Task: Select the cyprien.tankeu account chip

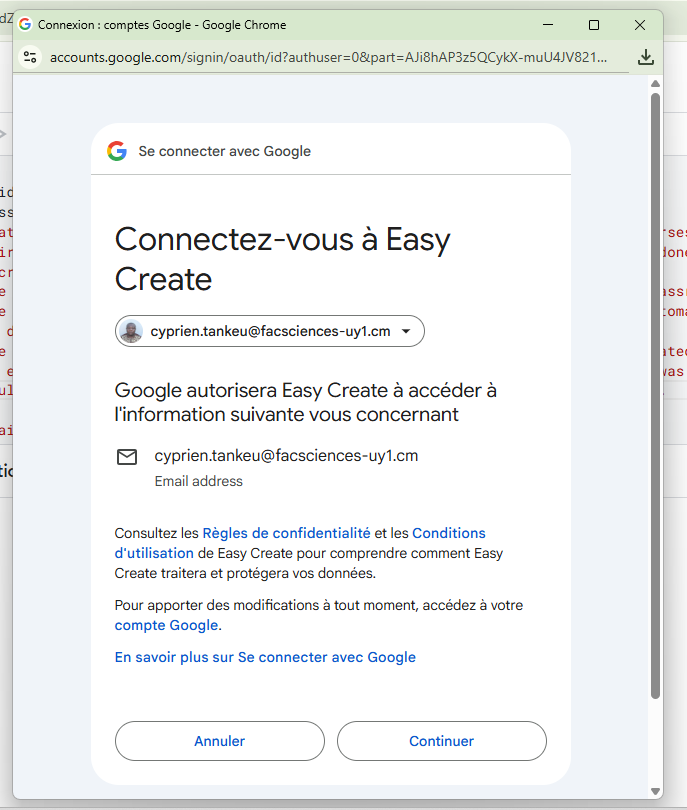Action: (x=270, y=331)
